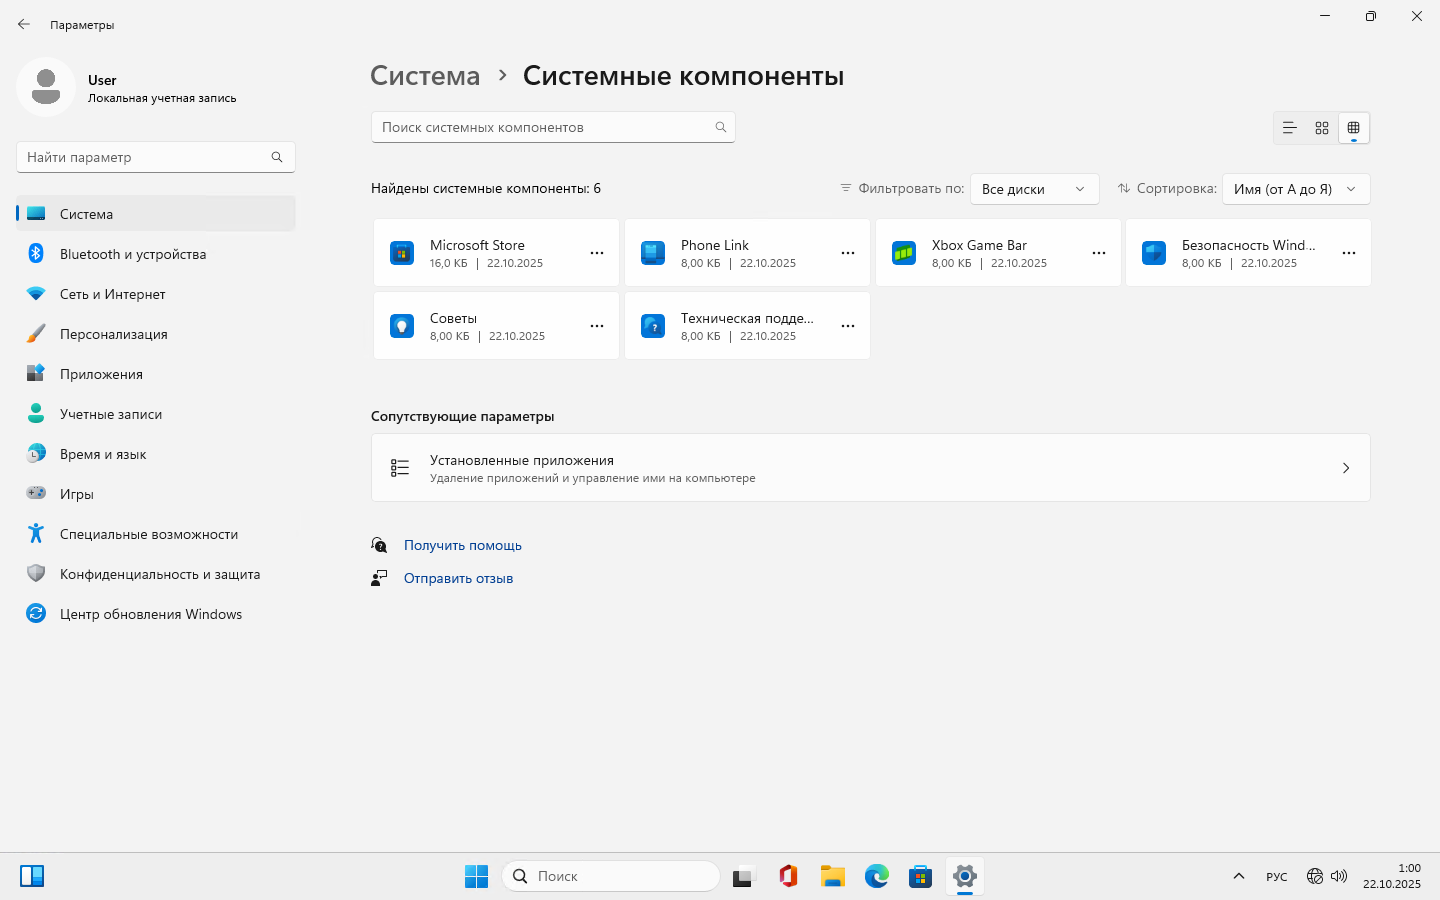Click the Система breadcrumb link
Screen dimensions: 1440x900
(425, 76)
